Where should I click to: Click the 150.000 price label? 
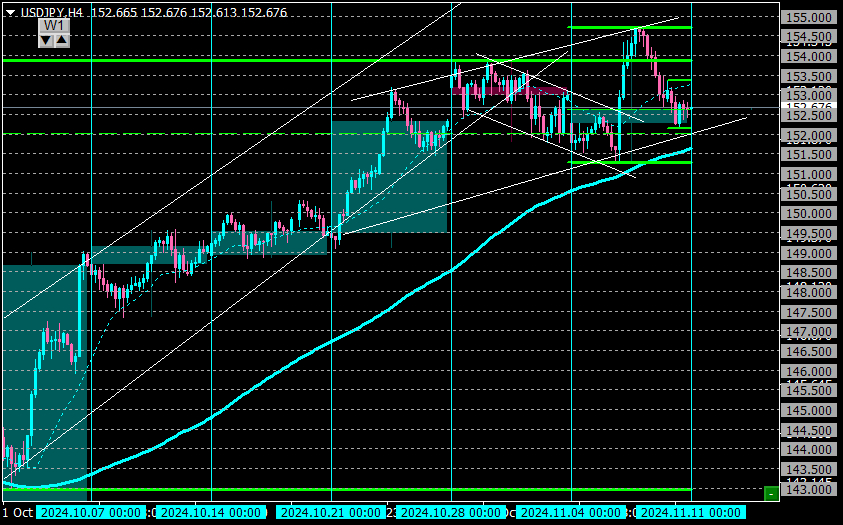coord(809,214)
